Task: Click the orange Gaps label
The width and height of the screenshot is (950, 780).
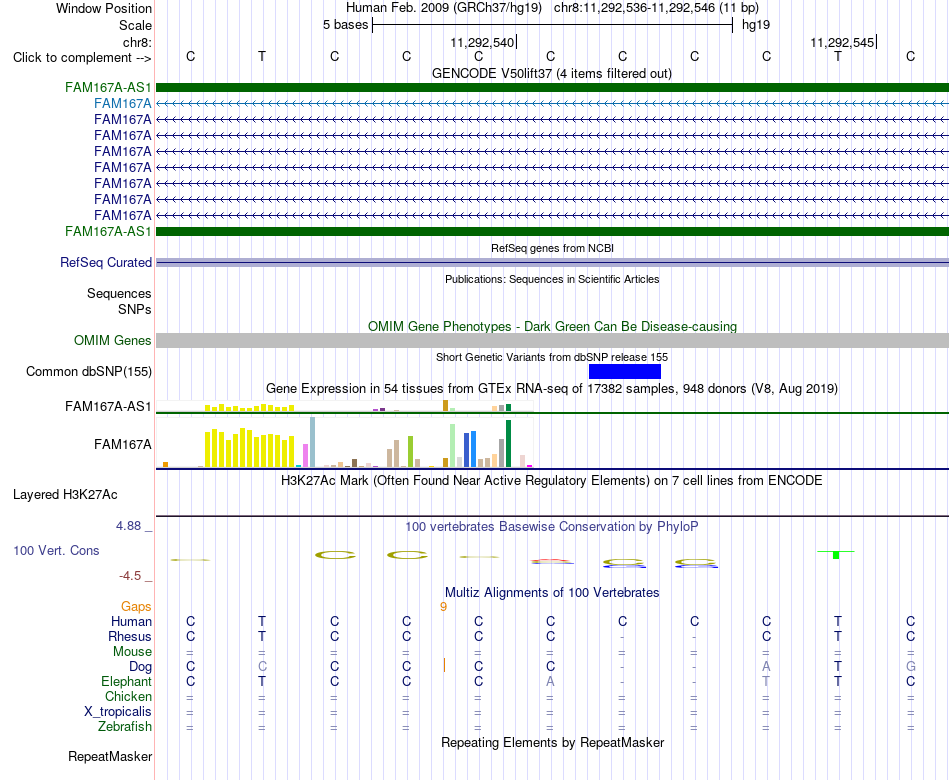Action: coord(136,607)
